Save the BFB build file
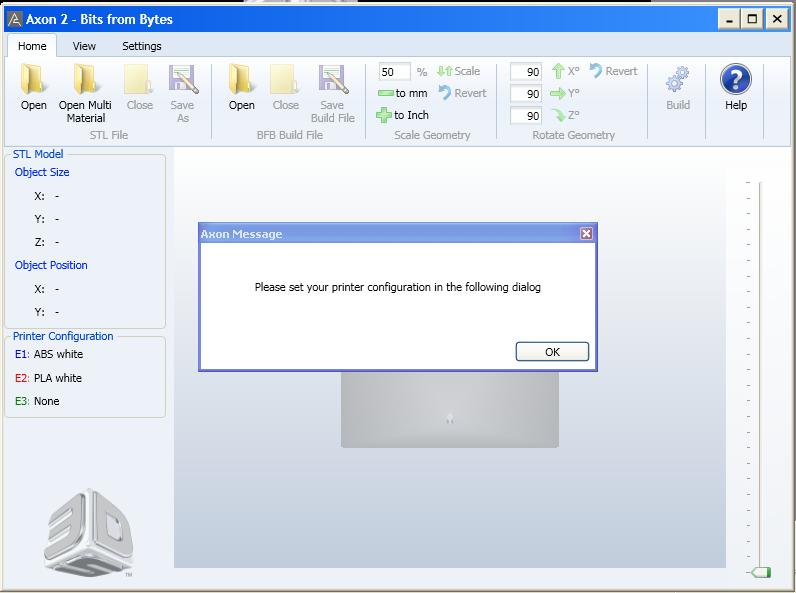Viewport: 796px width, 593px height. pos(333,93)
